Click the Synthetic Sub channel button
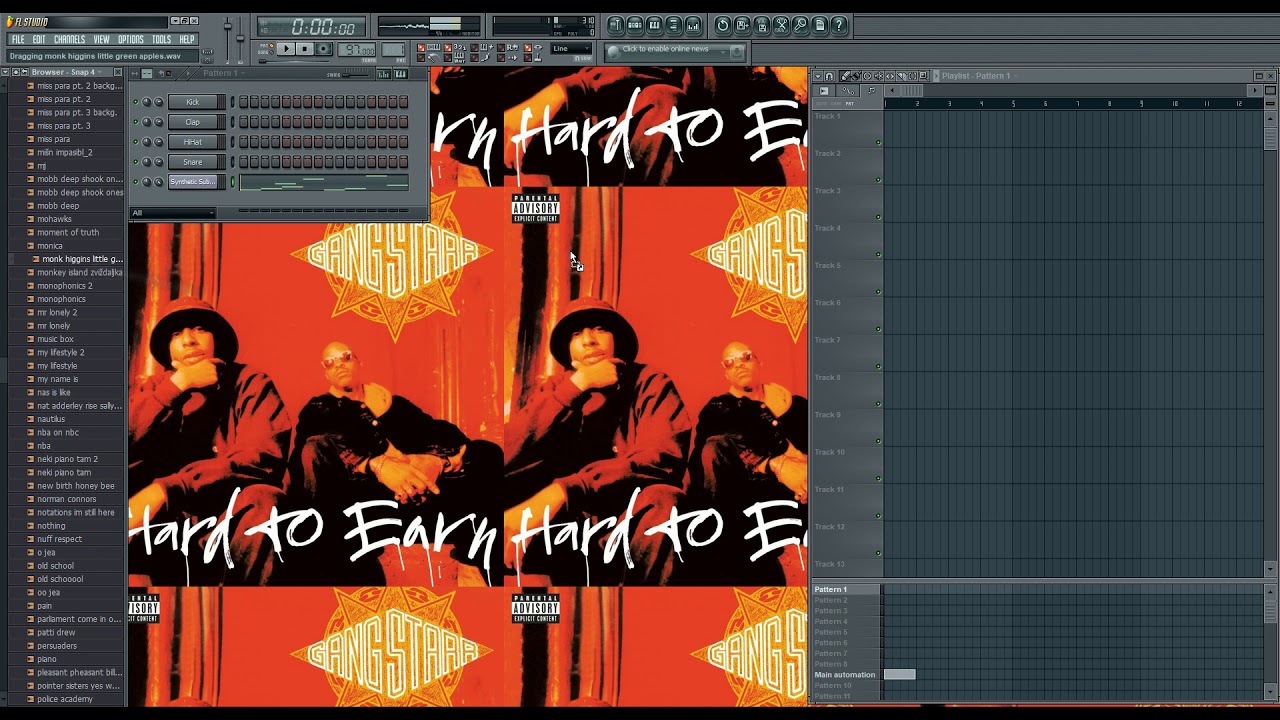Screen dimensions: 1280x720 click(x=192, y=182)
